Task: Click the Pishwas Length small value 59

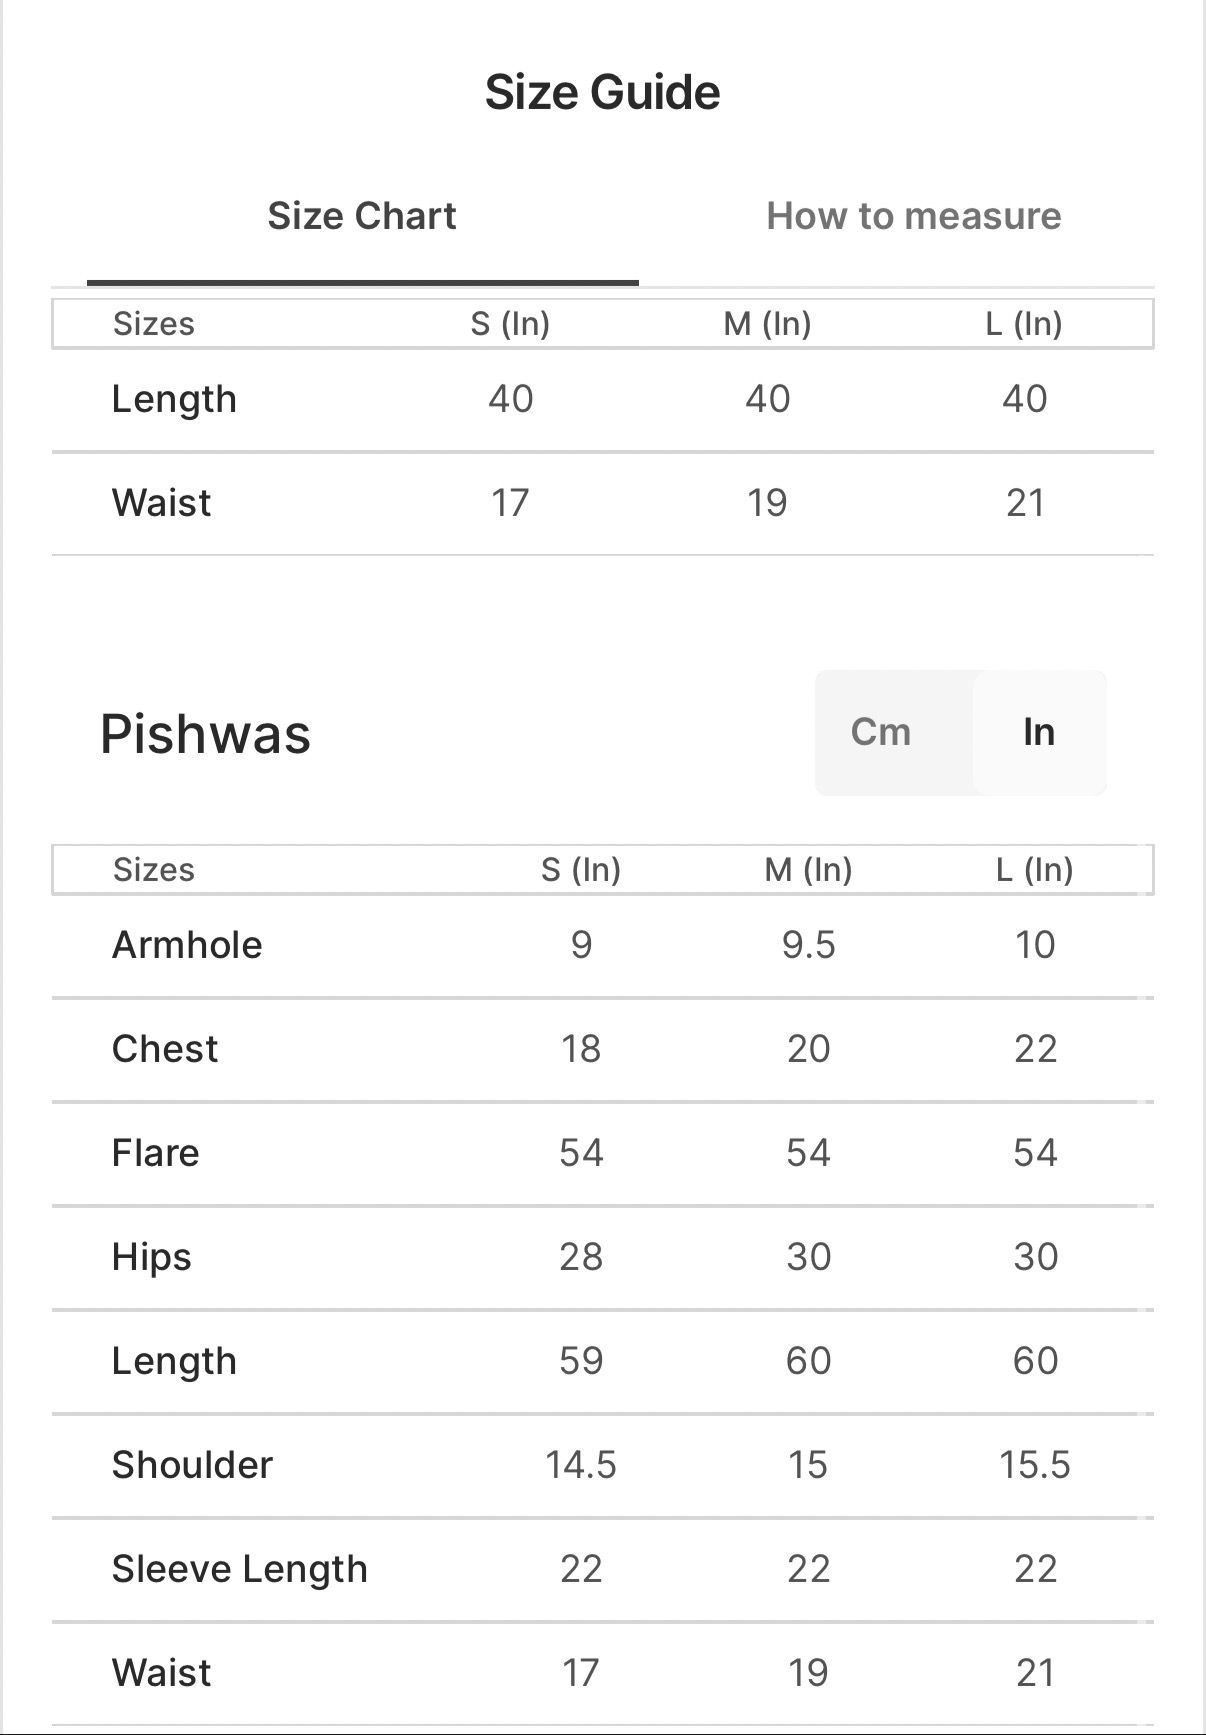Action: click(581, 1361)
